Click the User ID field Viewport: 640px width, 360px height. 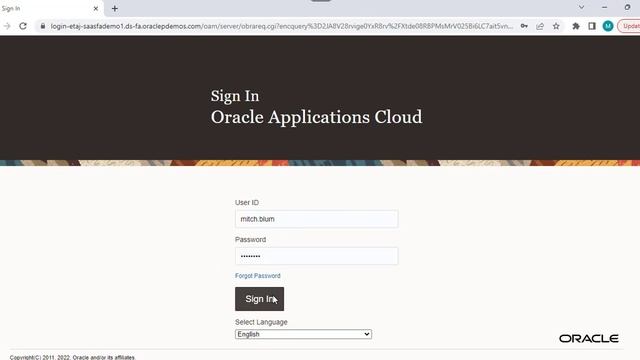pos(316,219)
